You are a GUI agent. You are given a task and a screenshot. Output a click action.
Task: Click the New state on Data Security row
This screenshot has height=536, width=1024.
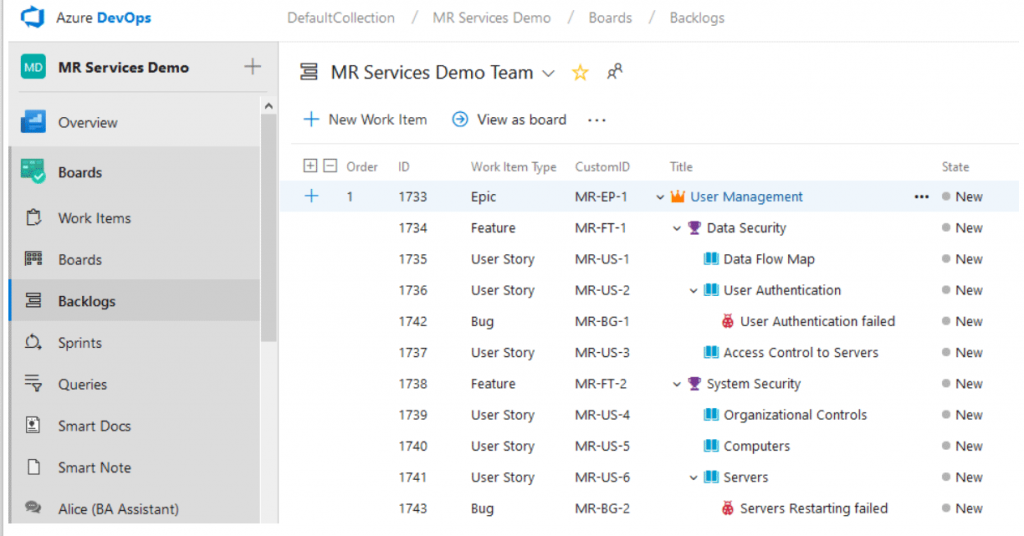click(x=969, y=228)
